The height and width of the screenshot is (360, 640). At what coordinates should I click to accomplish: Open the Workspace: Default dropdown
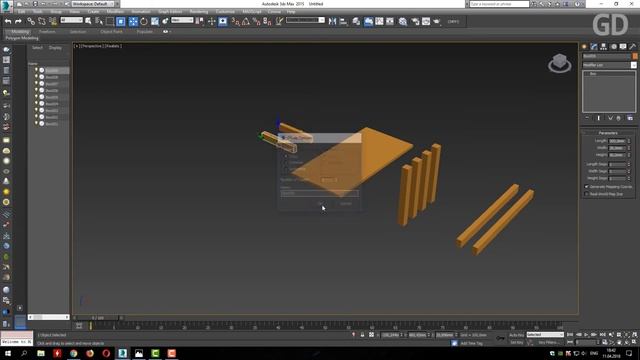pos(92,4)
